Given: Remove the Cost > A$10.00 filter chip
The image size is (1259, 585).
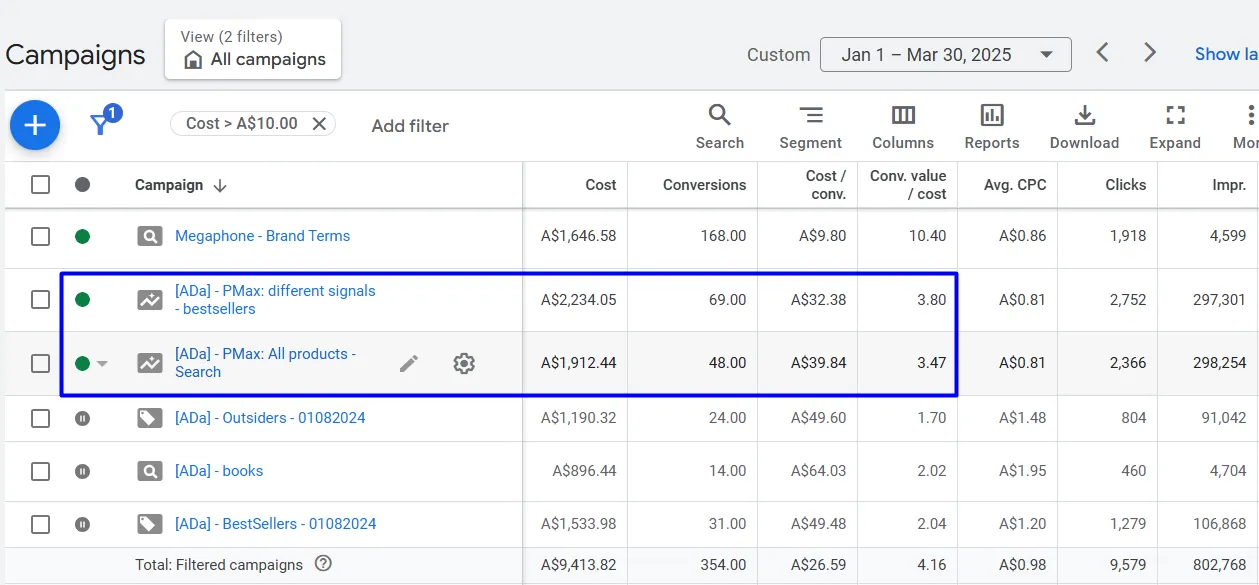Looking at the screenshot, I should (x=319, y=125).
